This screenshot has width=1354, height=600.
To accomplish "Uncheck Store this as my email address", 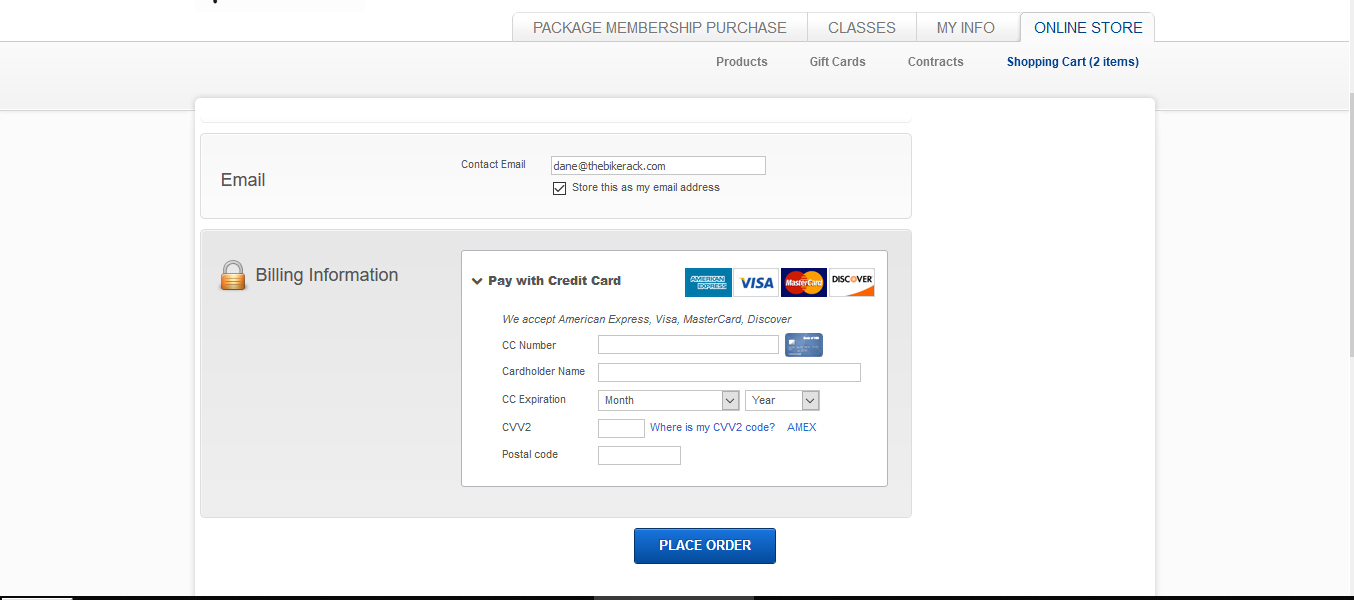I will [559, 188].
